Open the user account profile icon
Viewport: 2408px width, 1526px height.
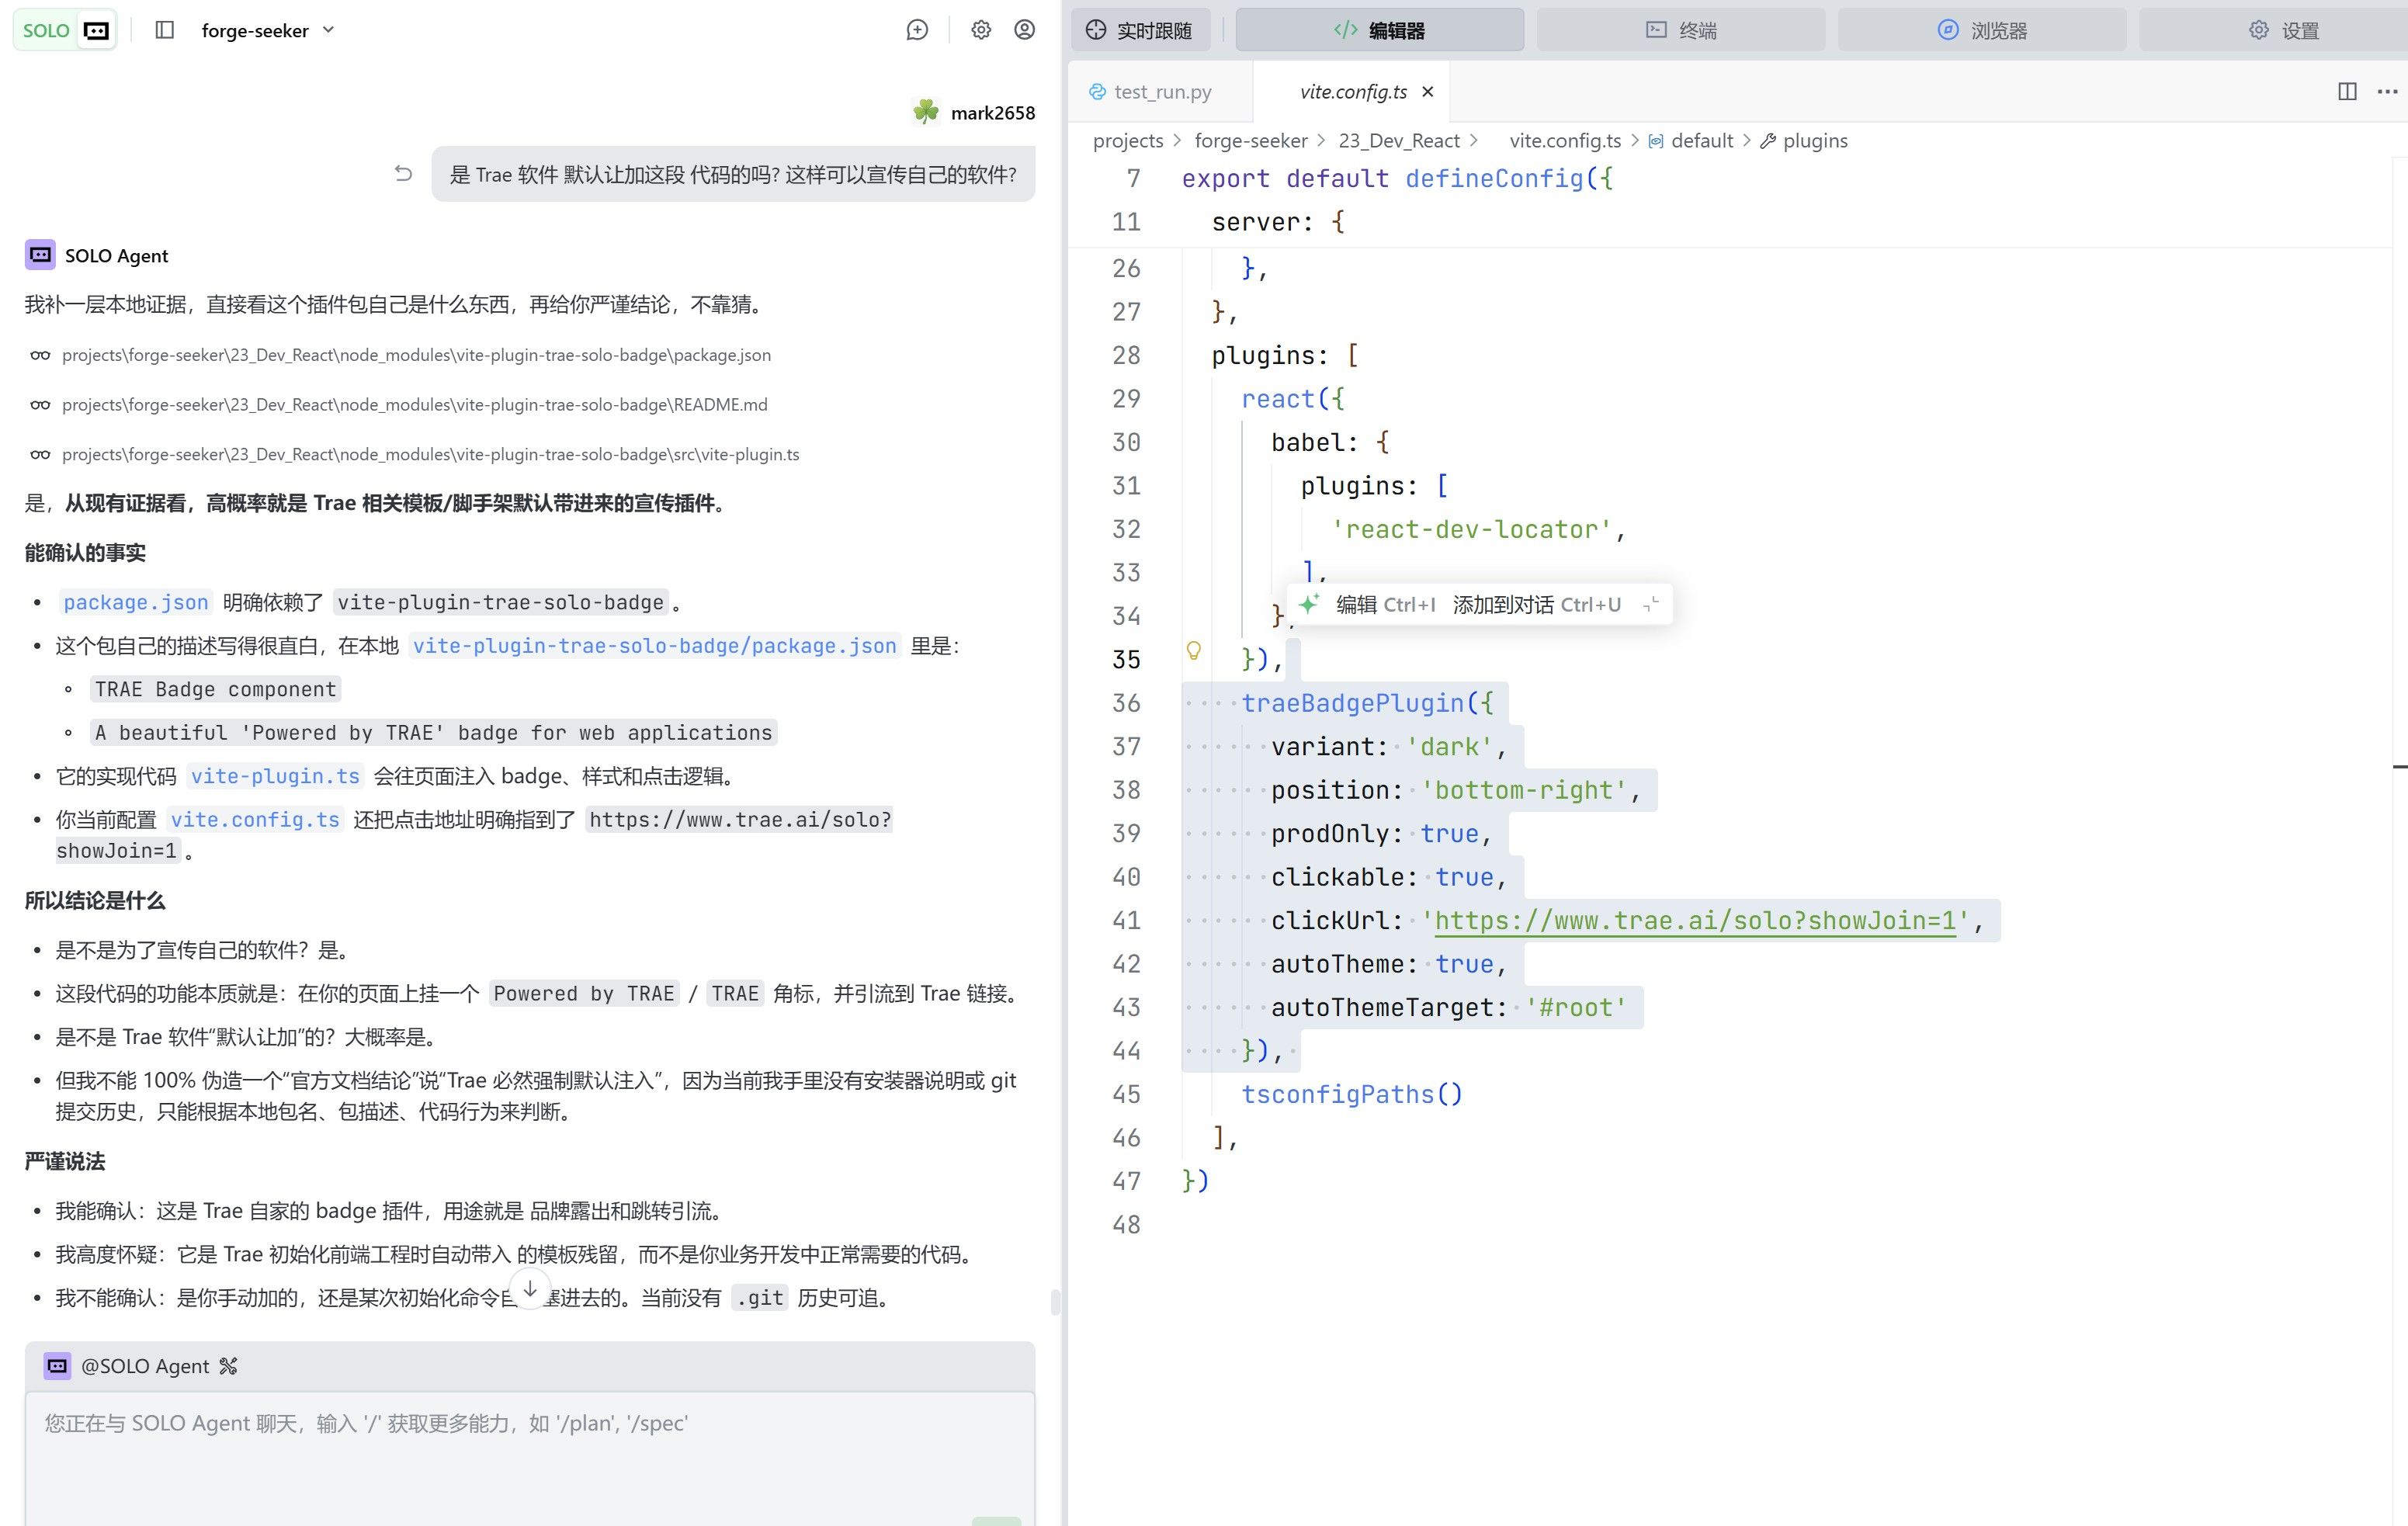pyautogui.click(x=1024, y=30)
